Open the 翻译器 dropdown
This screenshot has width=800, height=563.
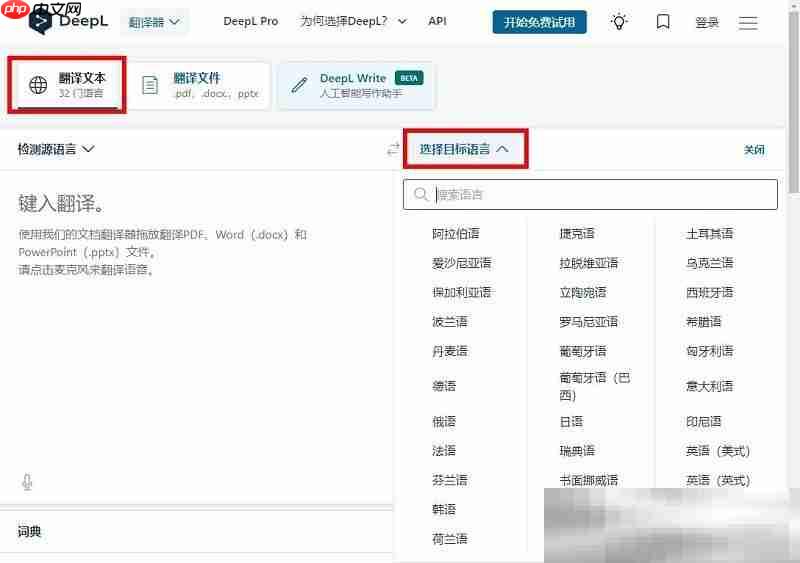(x=154, y=22)
